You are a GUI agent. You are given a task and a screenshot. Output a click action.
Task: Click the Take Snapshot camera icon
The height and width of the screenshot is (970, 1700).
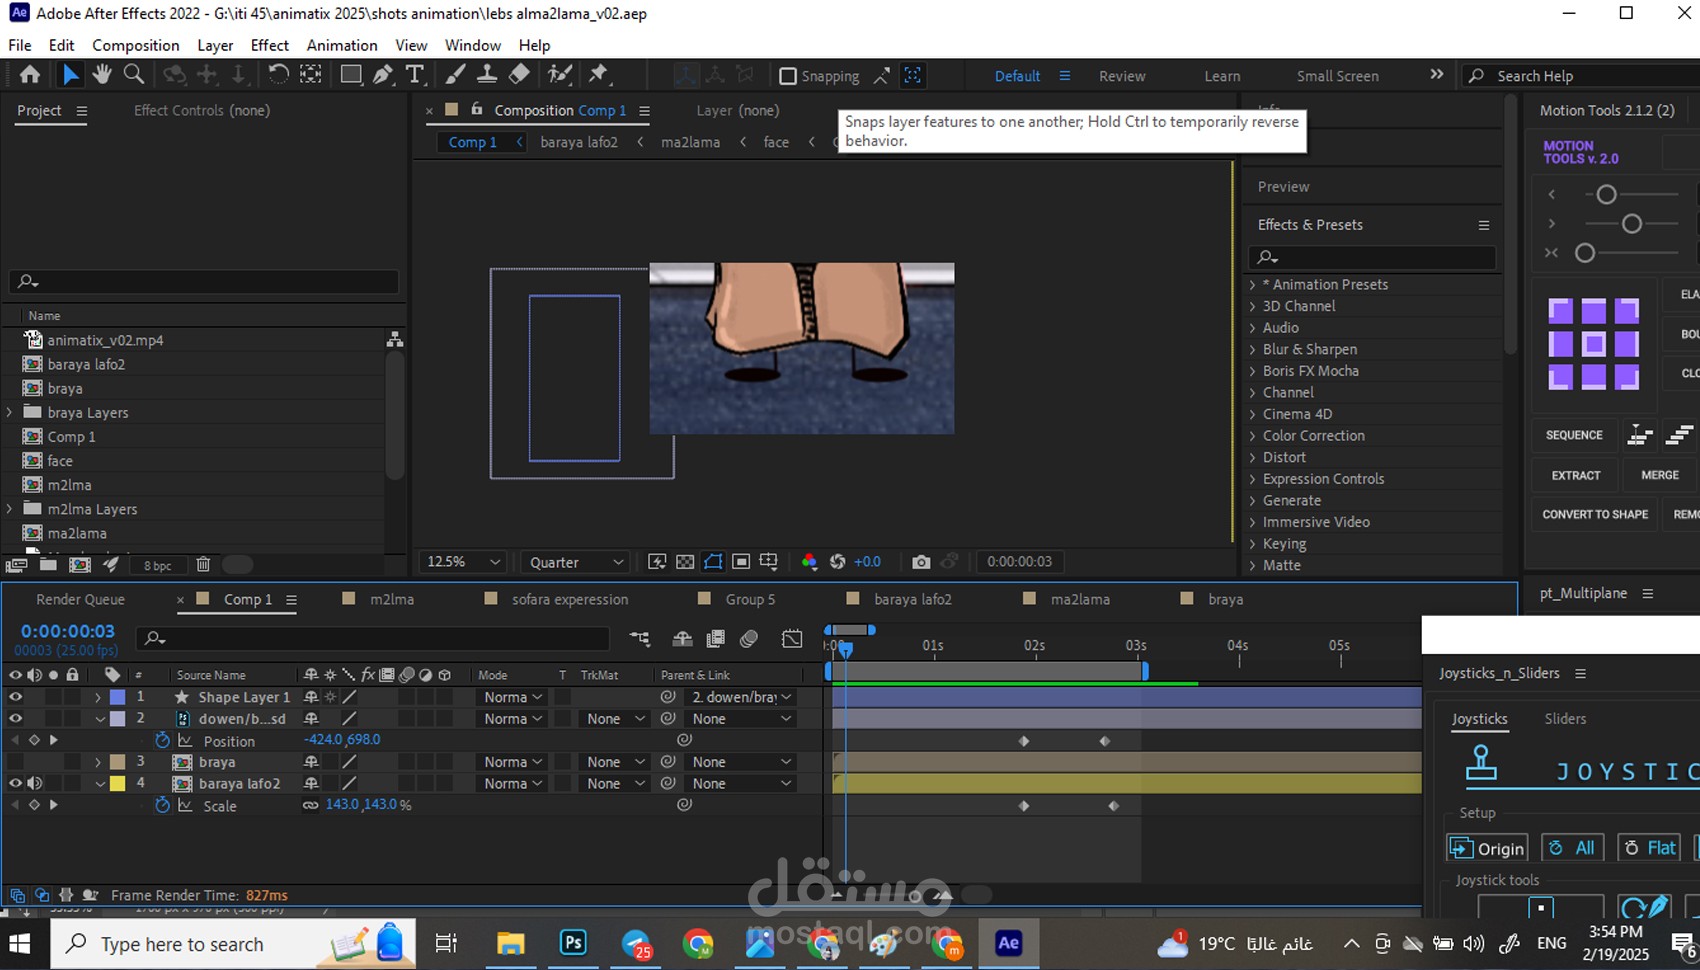(x=921, y=562)
